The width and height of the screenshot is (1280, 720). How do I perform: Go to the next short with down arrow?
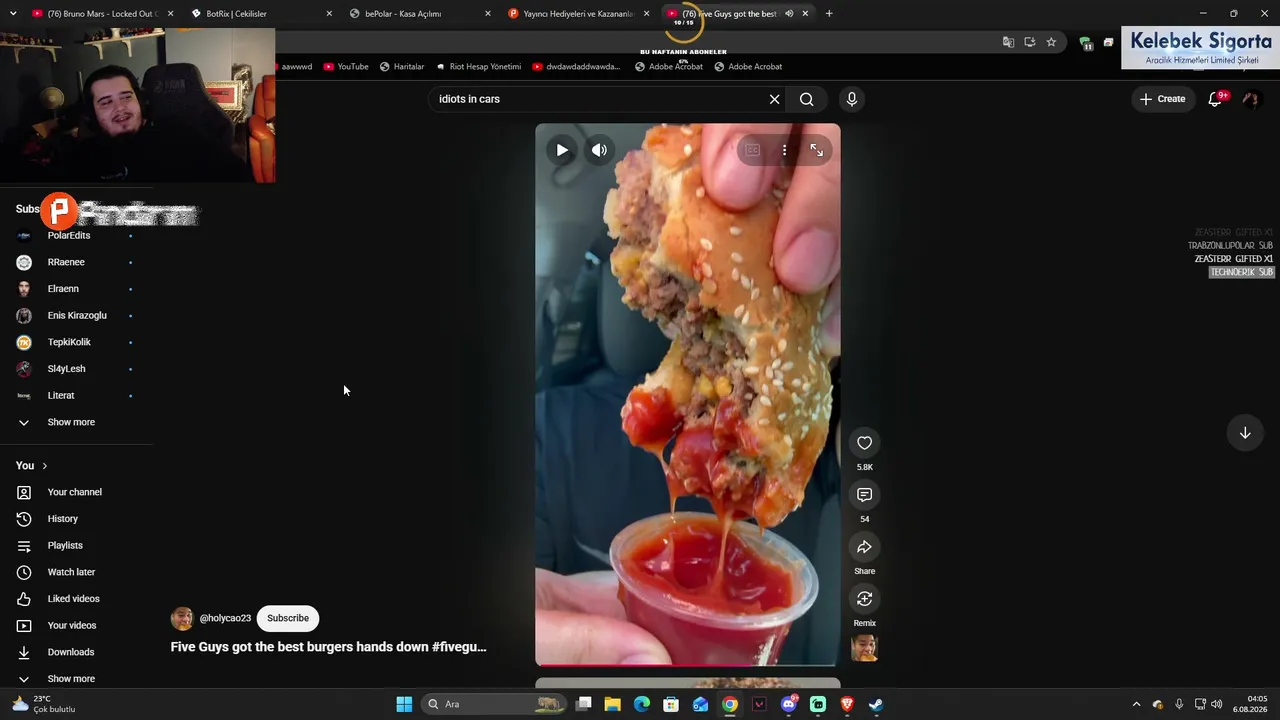(1245, 433)
